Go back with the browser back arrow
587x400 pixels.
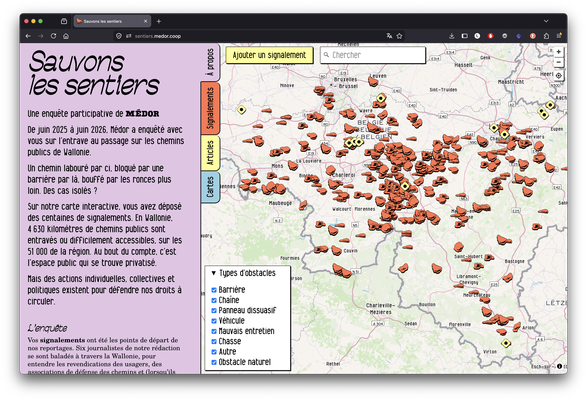(x=28, y=36)
